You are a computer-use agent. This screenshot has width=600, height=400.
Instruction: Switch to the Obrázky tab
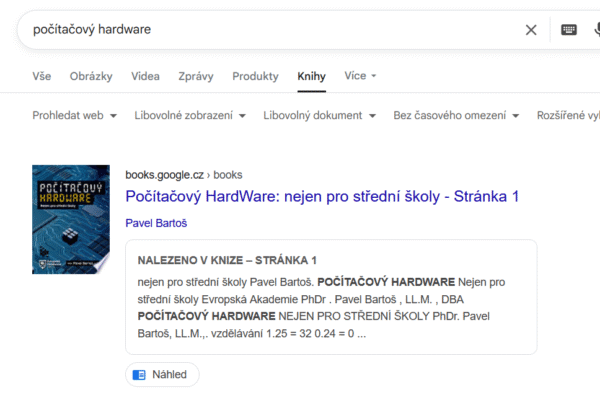coord(91,76)
